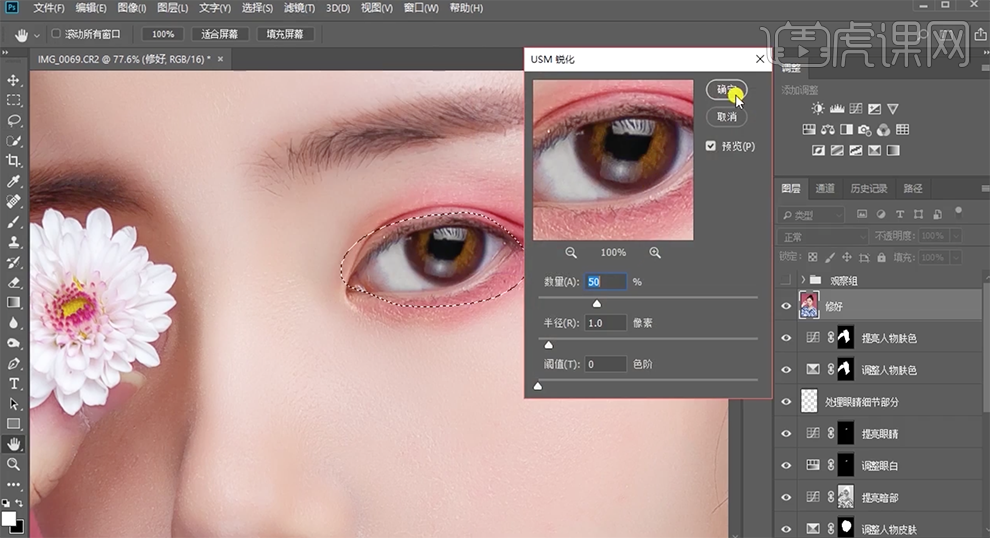Select the Blur tool
Viewport: 990px width, 538px height.
tap(13, 323)
